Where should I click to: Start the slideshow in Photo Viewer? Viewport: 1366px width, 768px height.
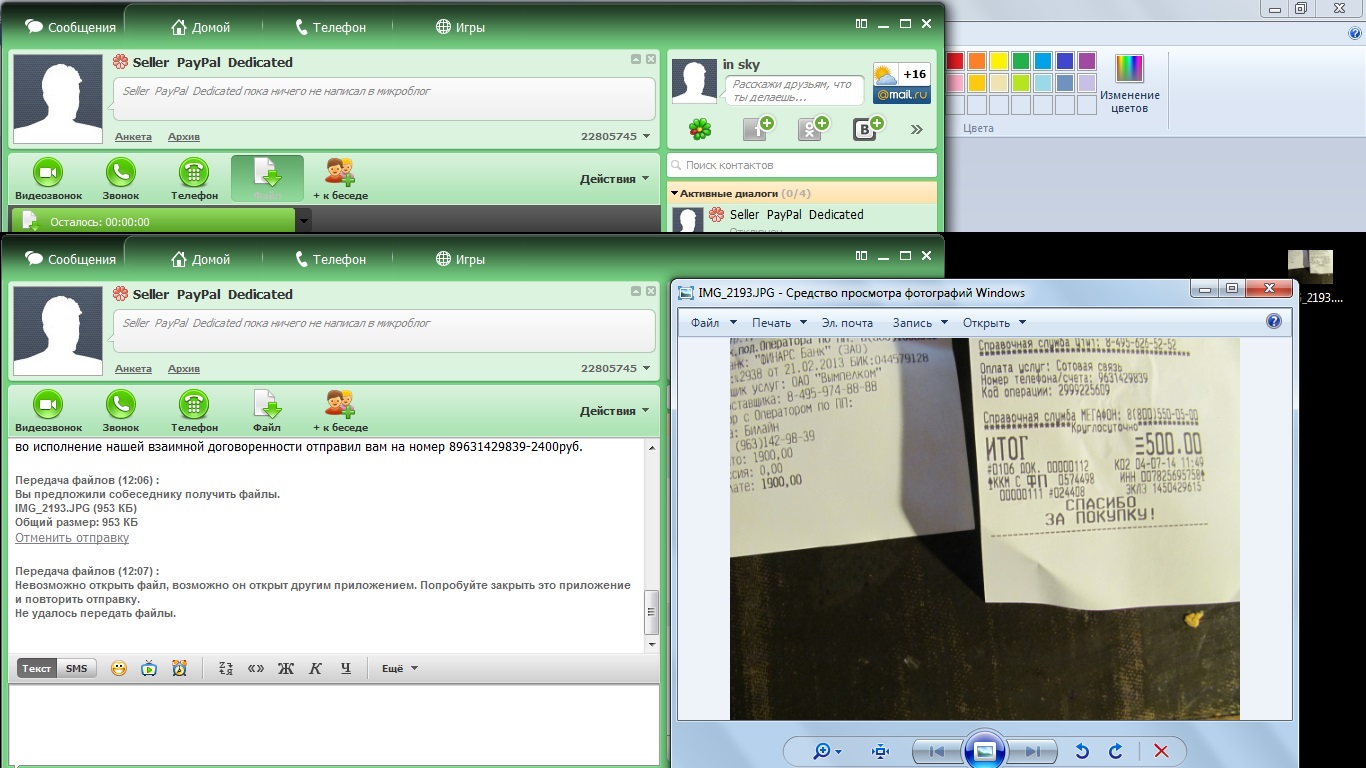click(x=984, y=751)
